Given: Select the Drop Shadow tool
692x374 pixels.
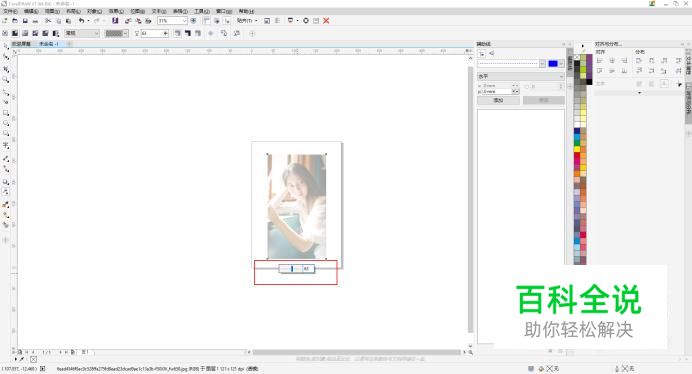Looking at the screenshot, I should [6, 181].
